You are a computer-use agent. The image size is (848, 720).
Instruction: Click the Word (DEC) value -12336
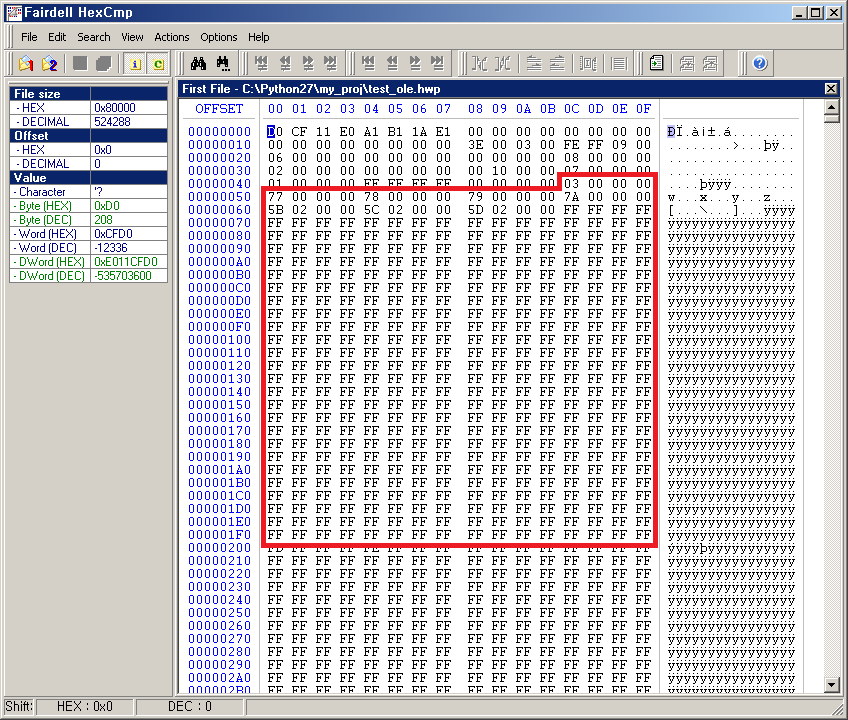[x=129, y=248]
